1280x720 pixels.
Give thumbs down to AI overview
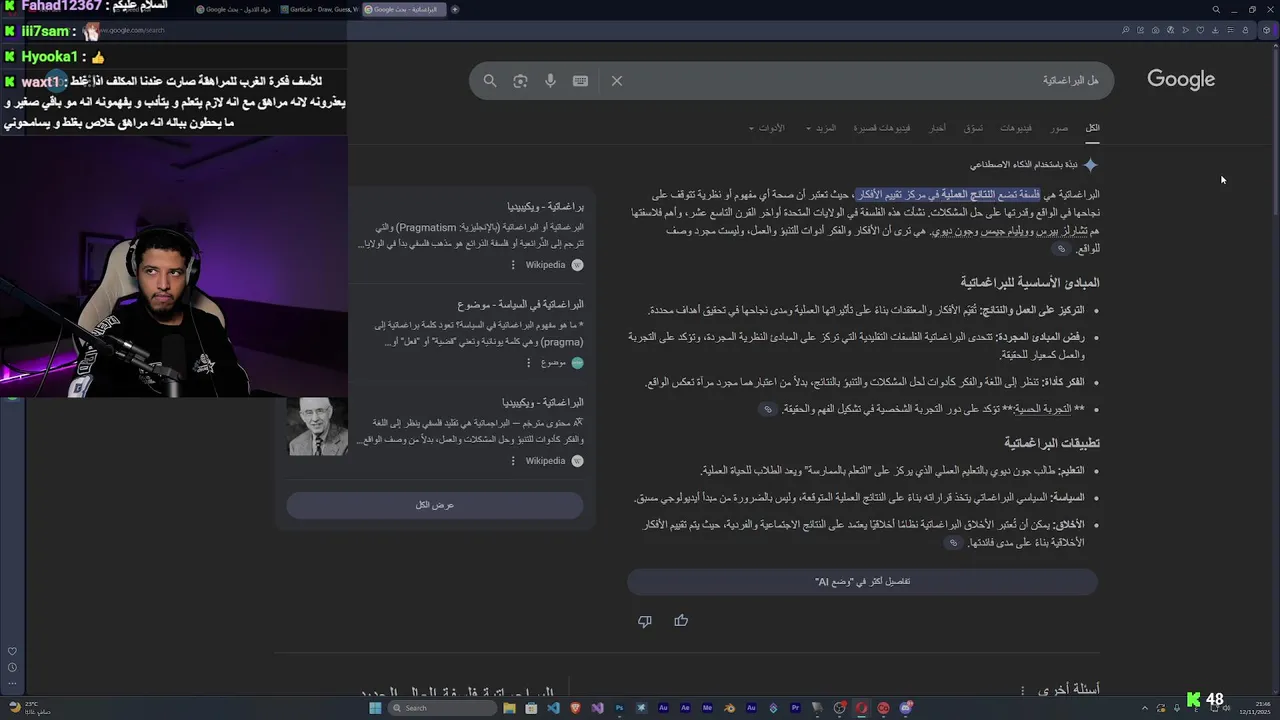click(645, 621)
